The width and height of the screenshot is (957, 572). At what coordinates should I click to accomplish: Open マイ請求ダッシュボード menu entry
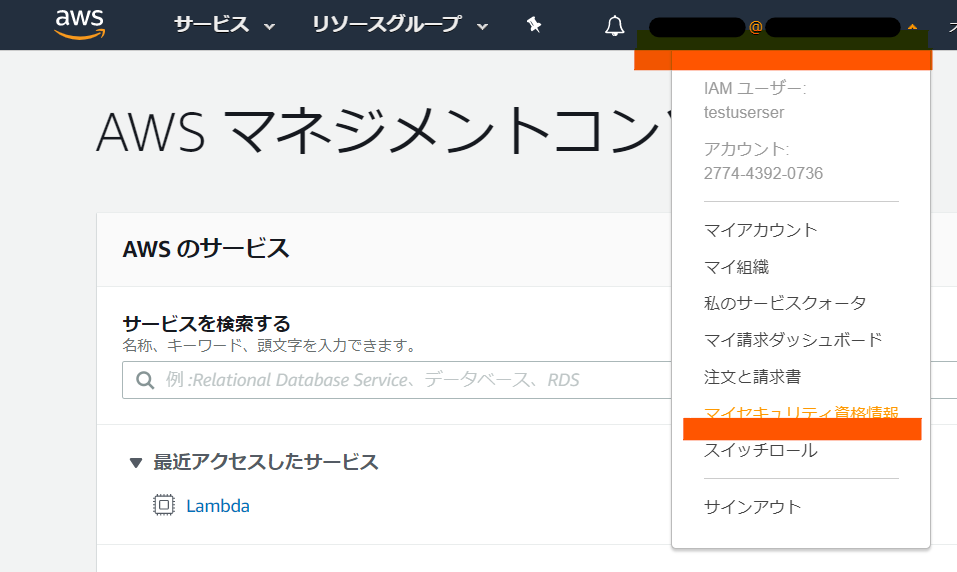tap(793, 339)
